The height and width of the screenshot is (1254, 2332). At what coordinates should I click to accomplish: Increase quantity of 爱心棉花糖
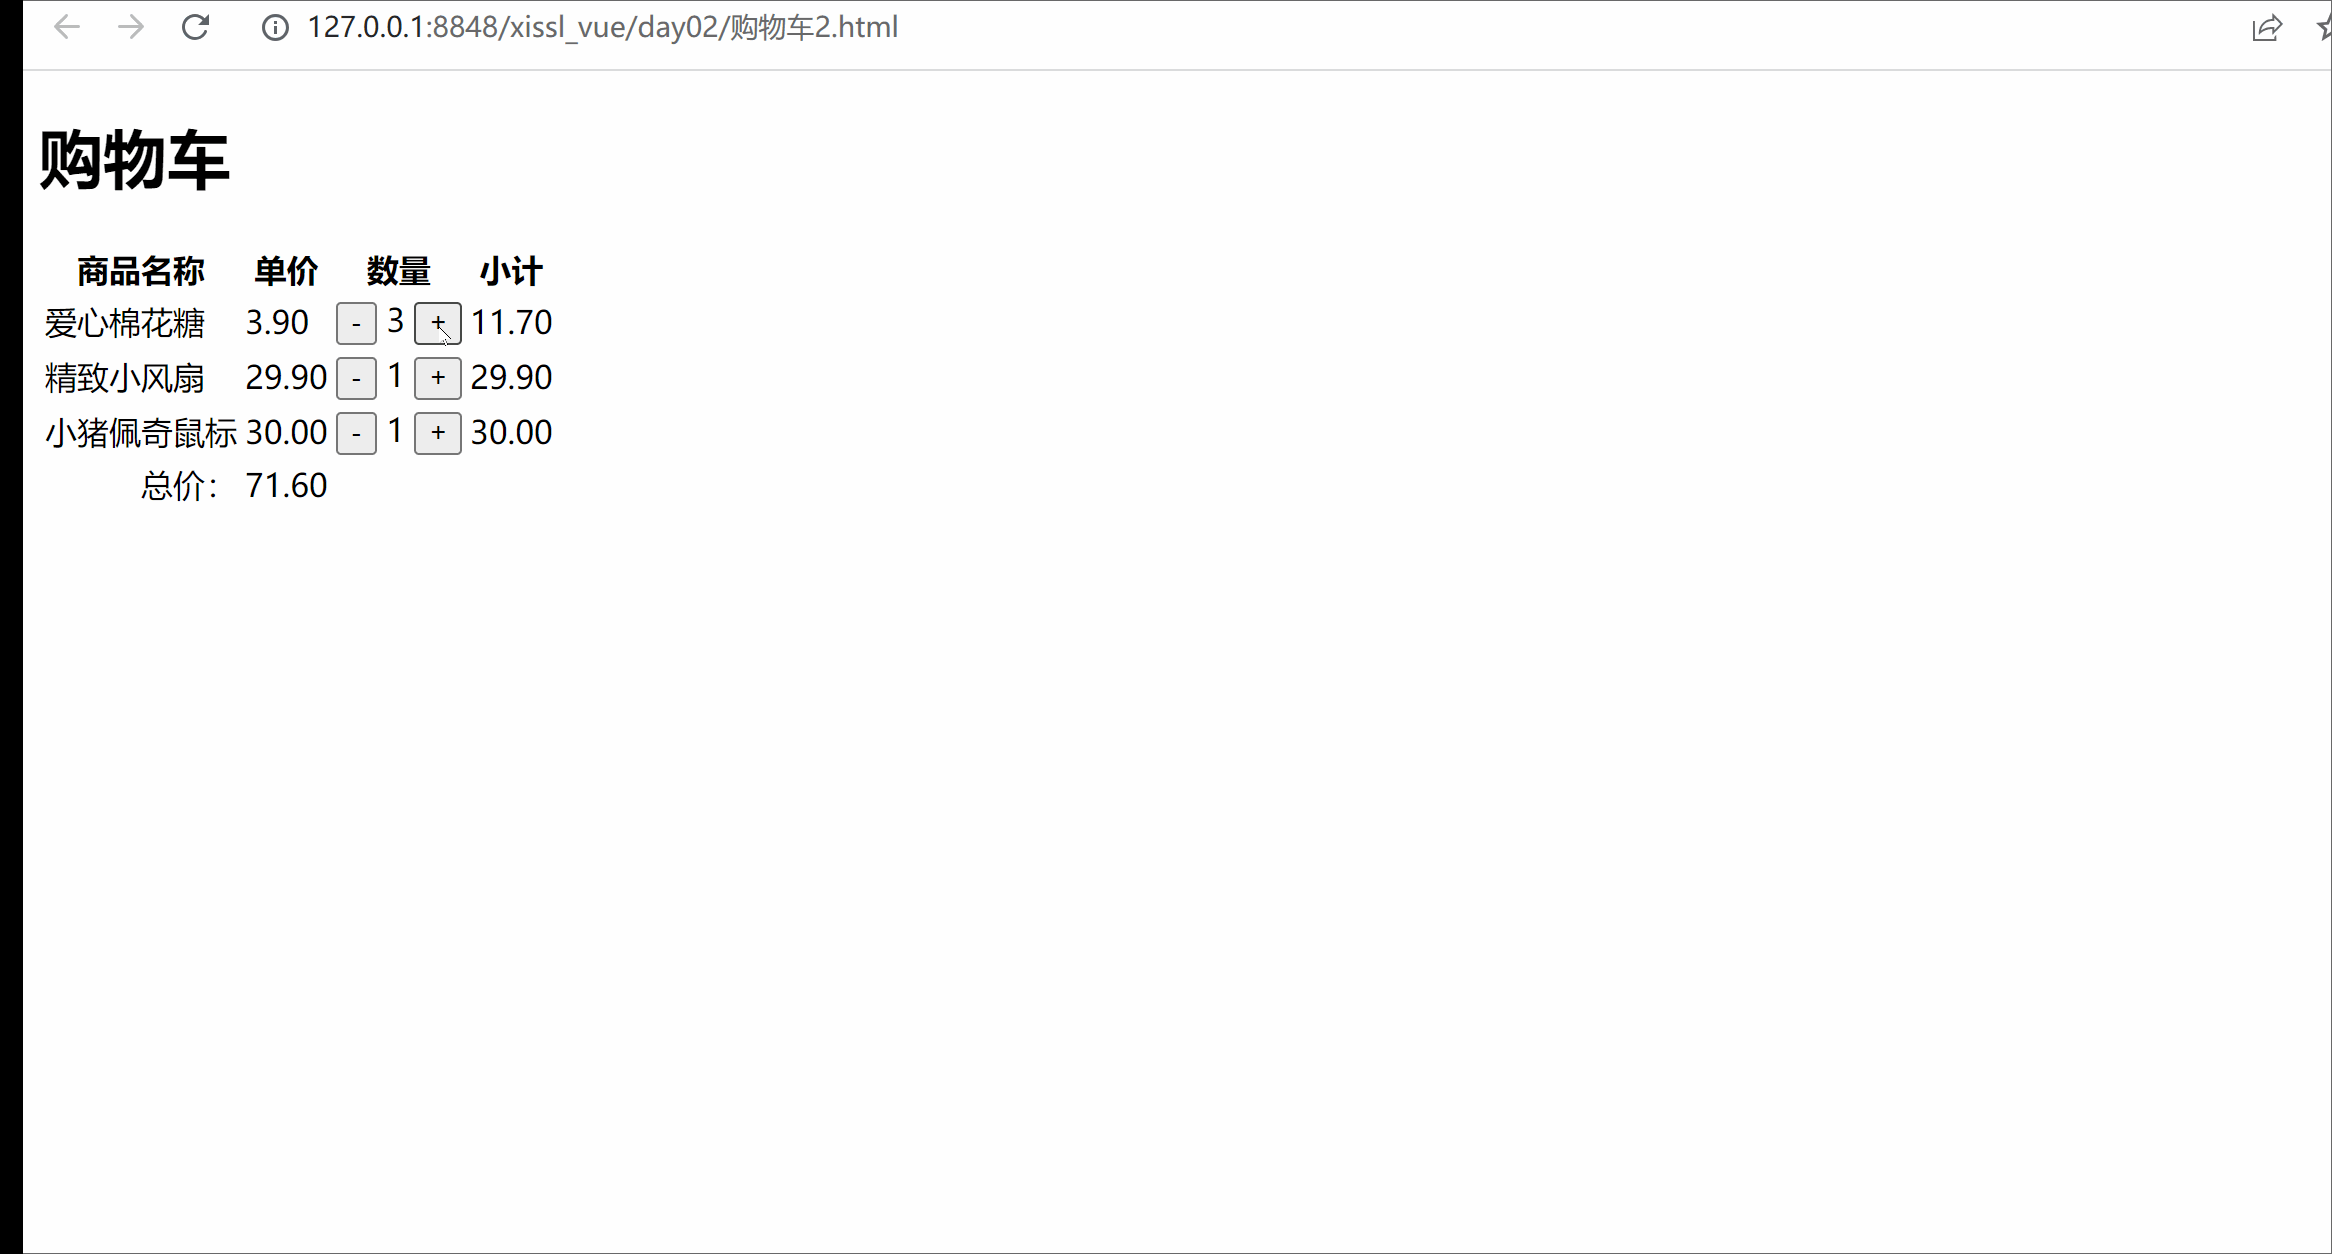tap(438, 323)
